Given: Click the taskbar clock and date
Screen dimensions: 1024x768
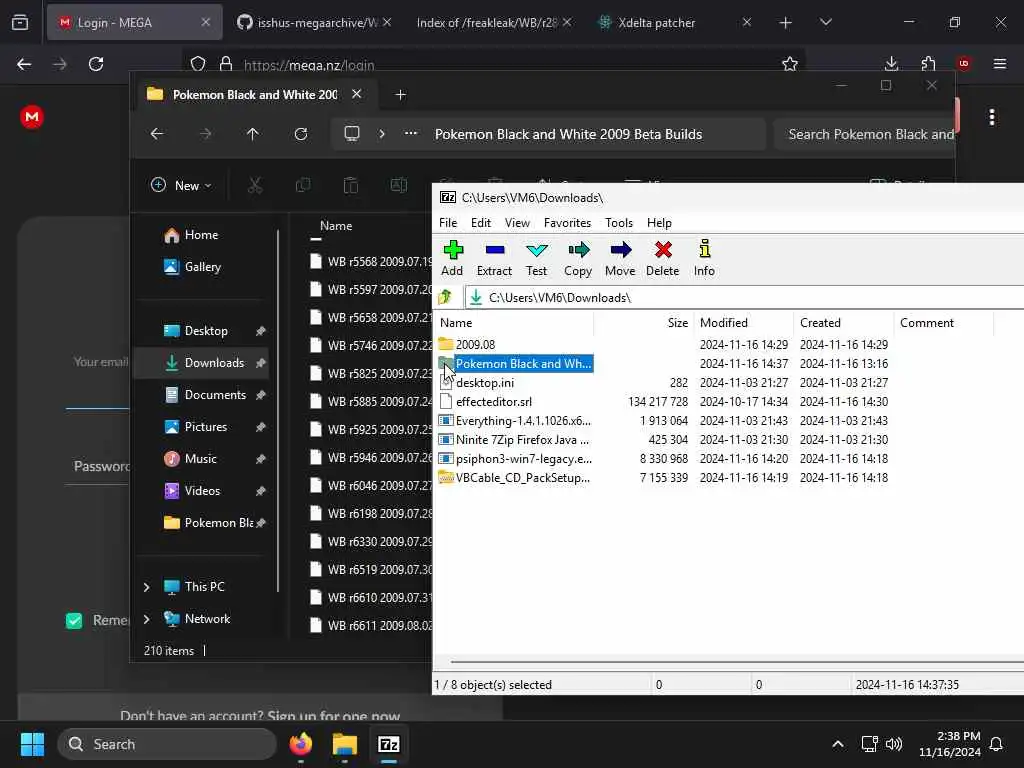Looking at the screenshot, I should (x=950, y=744).
